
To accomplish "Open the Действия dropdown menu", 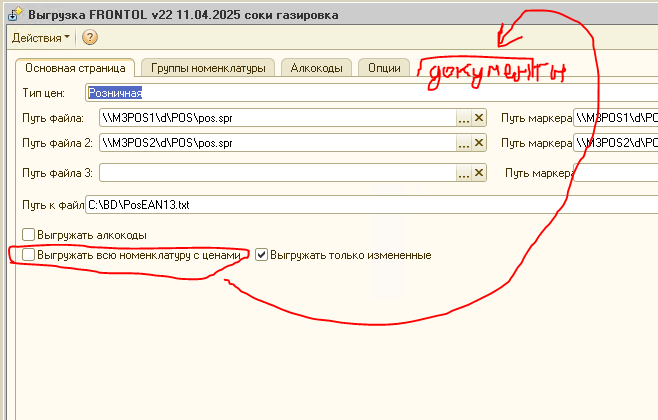I will [40, 37].
